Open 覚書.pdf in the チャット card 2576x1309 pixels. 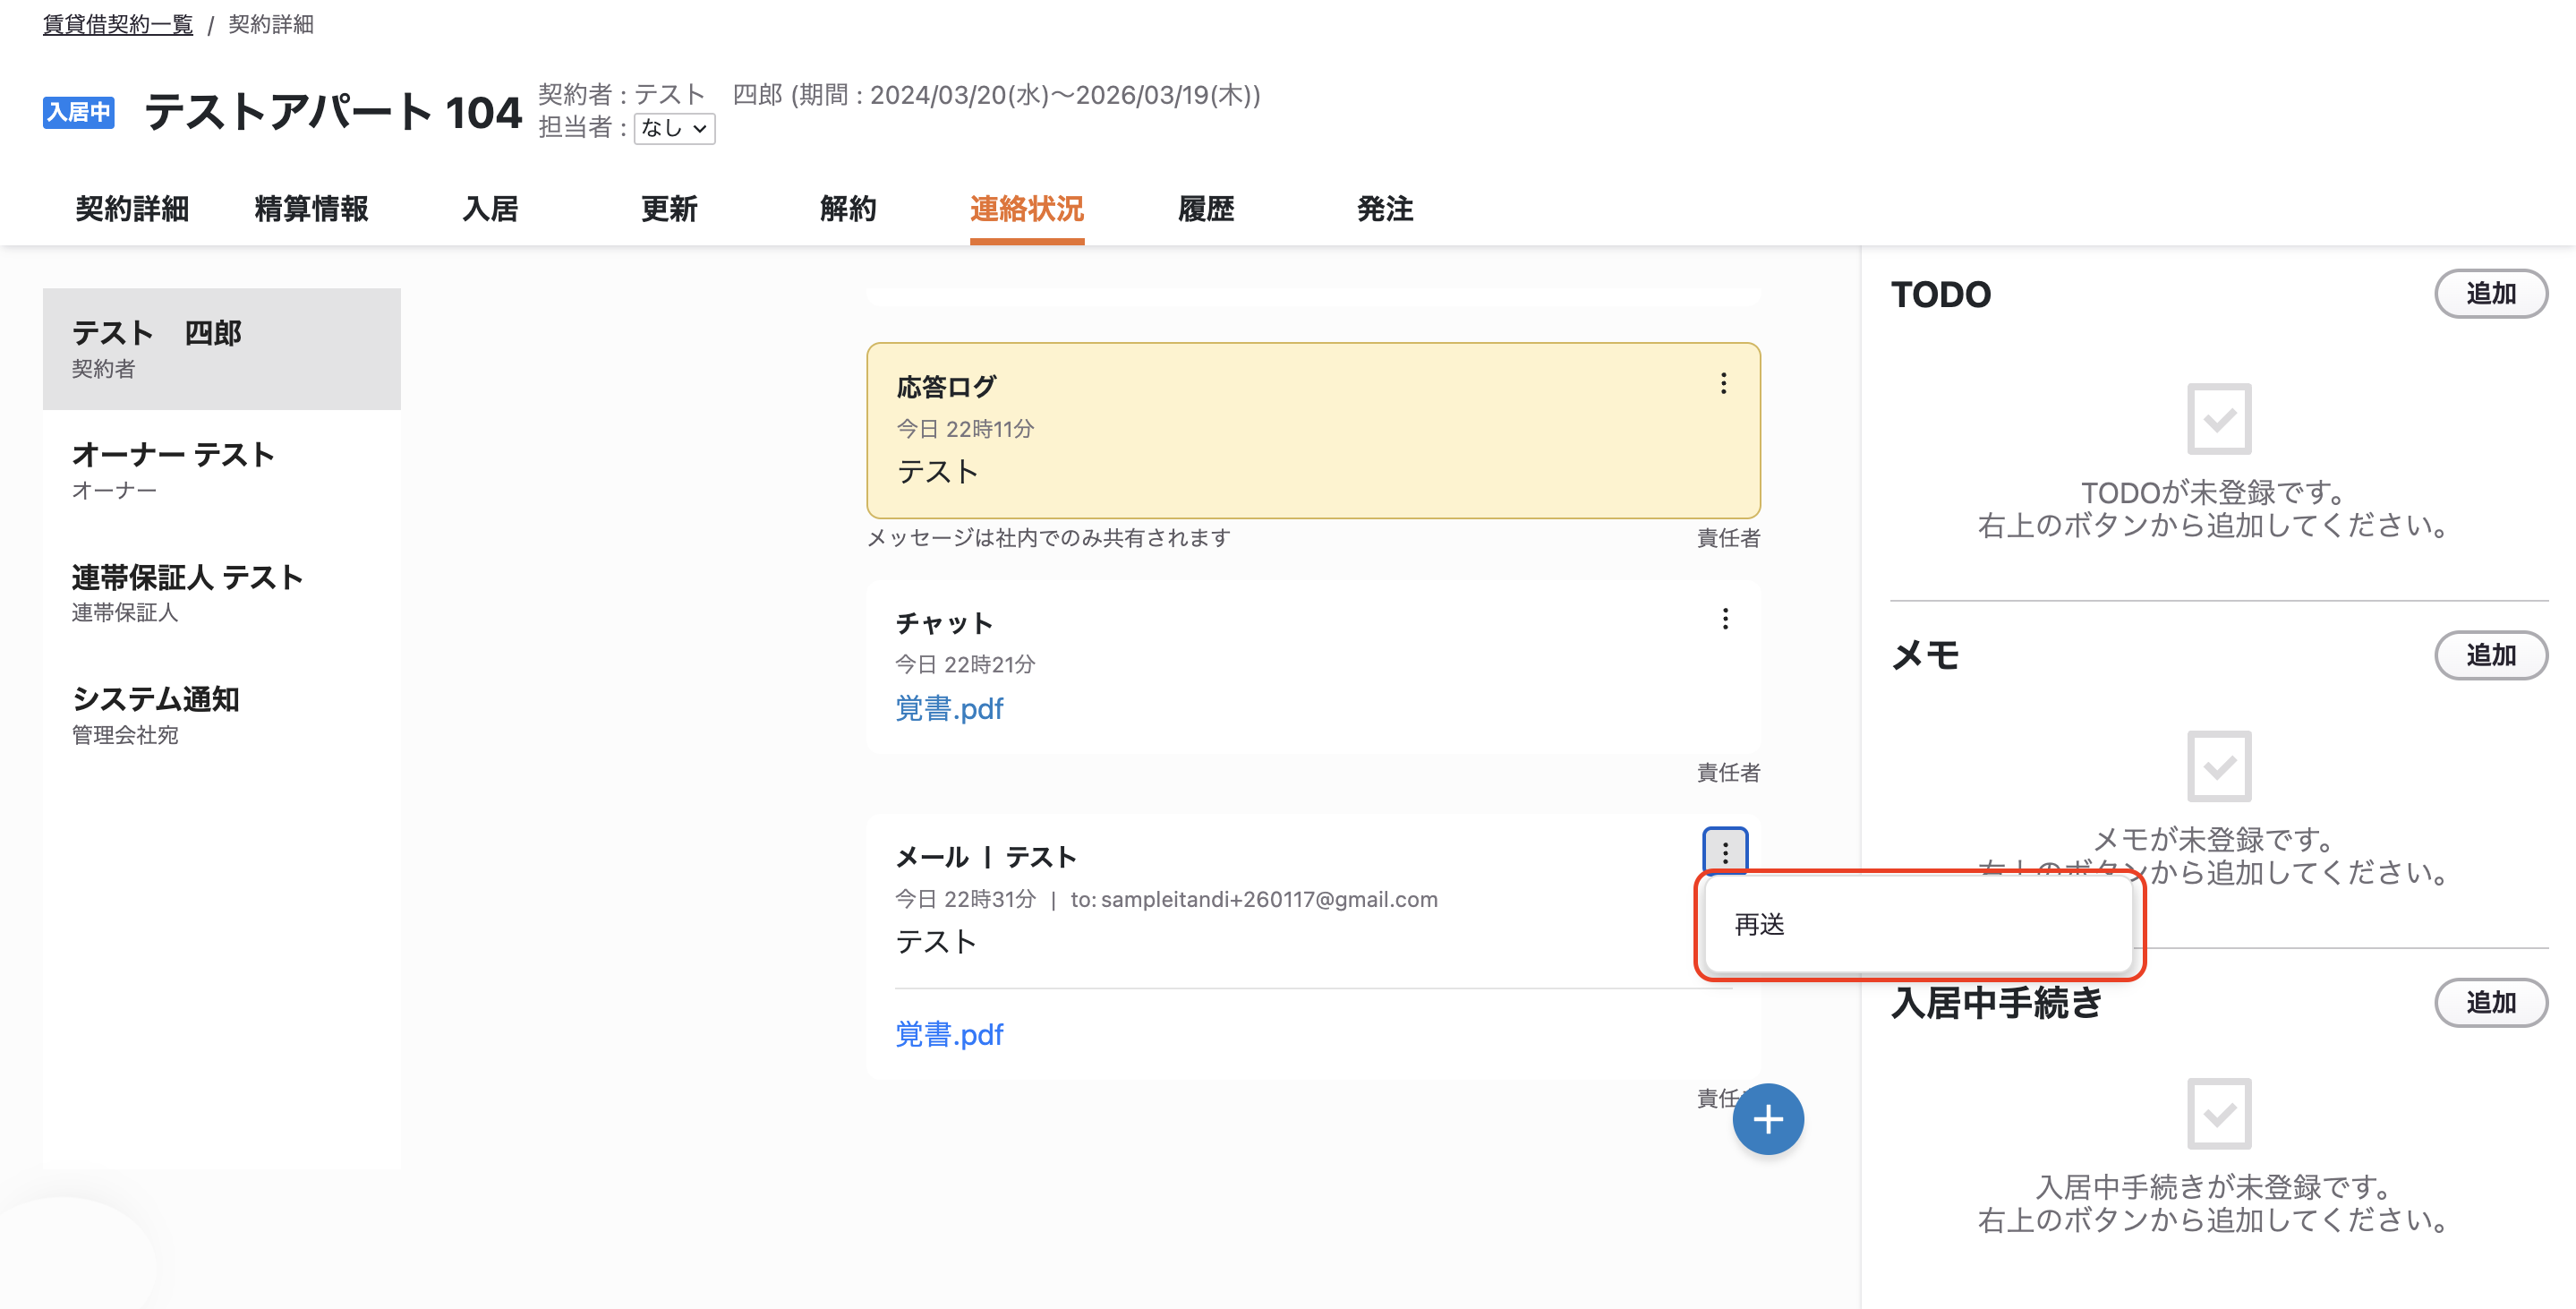pyautogui.click(x=949, y=709)
